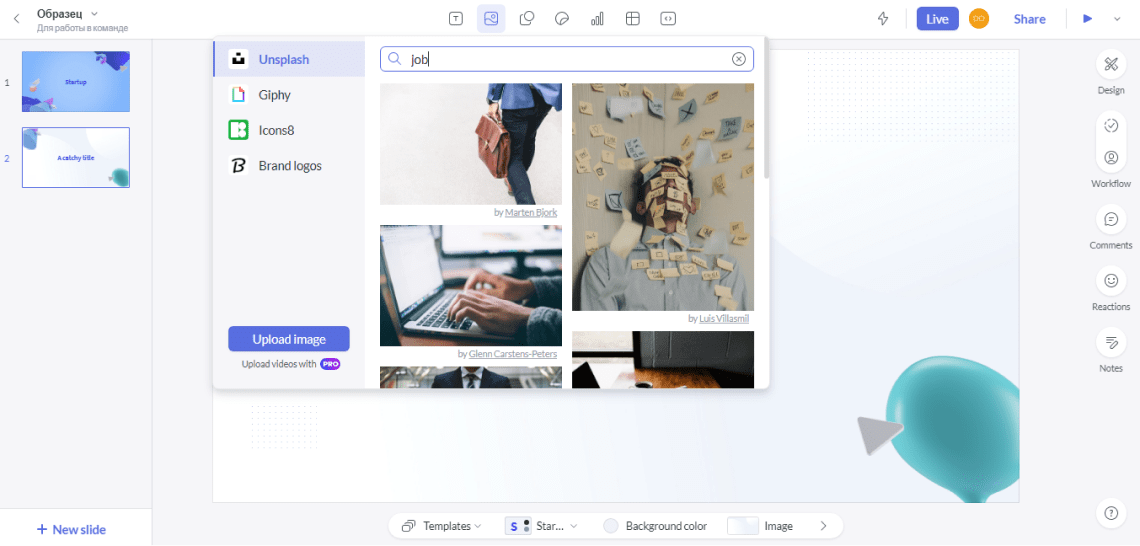Open background Image option
This screenshot has width=1140, height=546.
[x=760, y=526]
